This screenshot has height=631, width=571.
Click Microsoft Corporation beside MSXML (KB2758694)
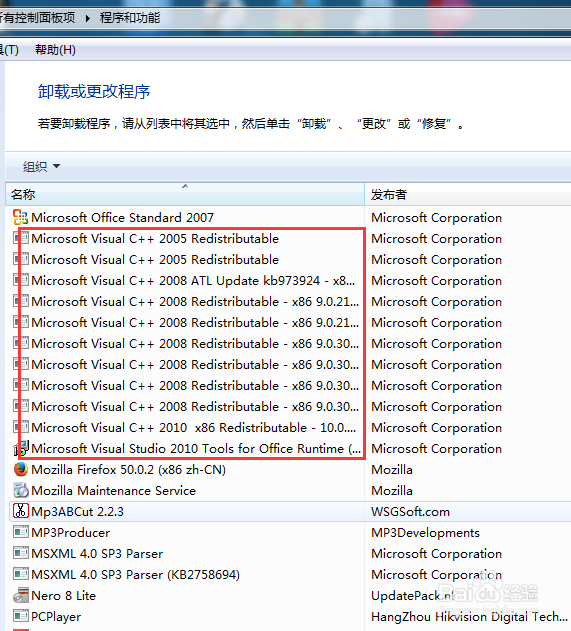tap(436, 574)
